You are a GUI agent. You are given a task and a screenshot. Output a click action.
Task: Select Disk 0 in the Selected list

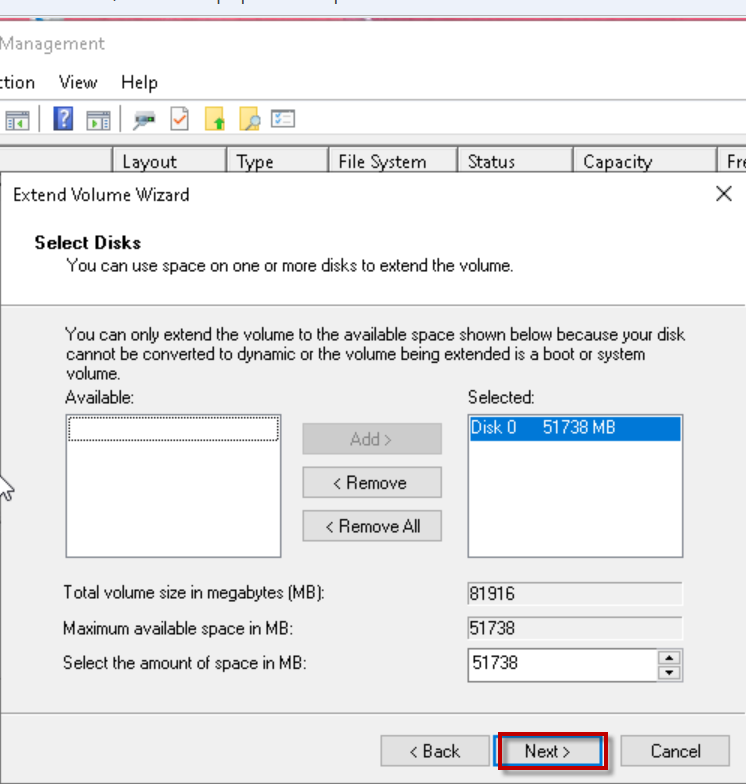[574, 429]
